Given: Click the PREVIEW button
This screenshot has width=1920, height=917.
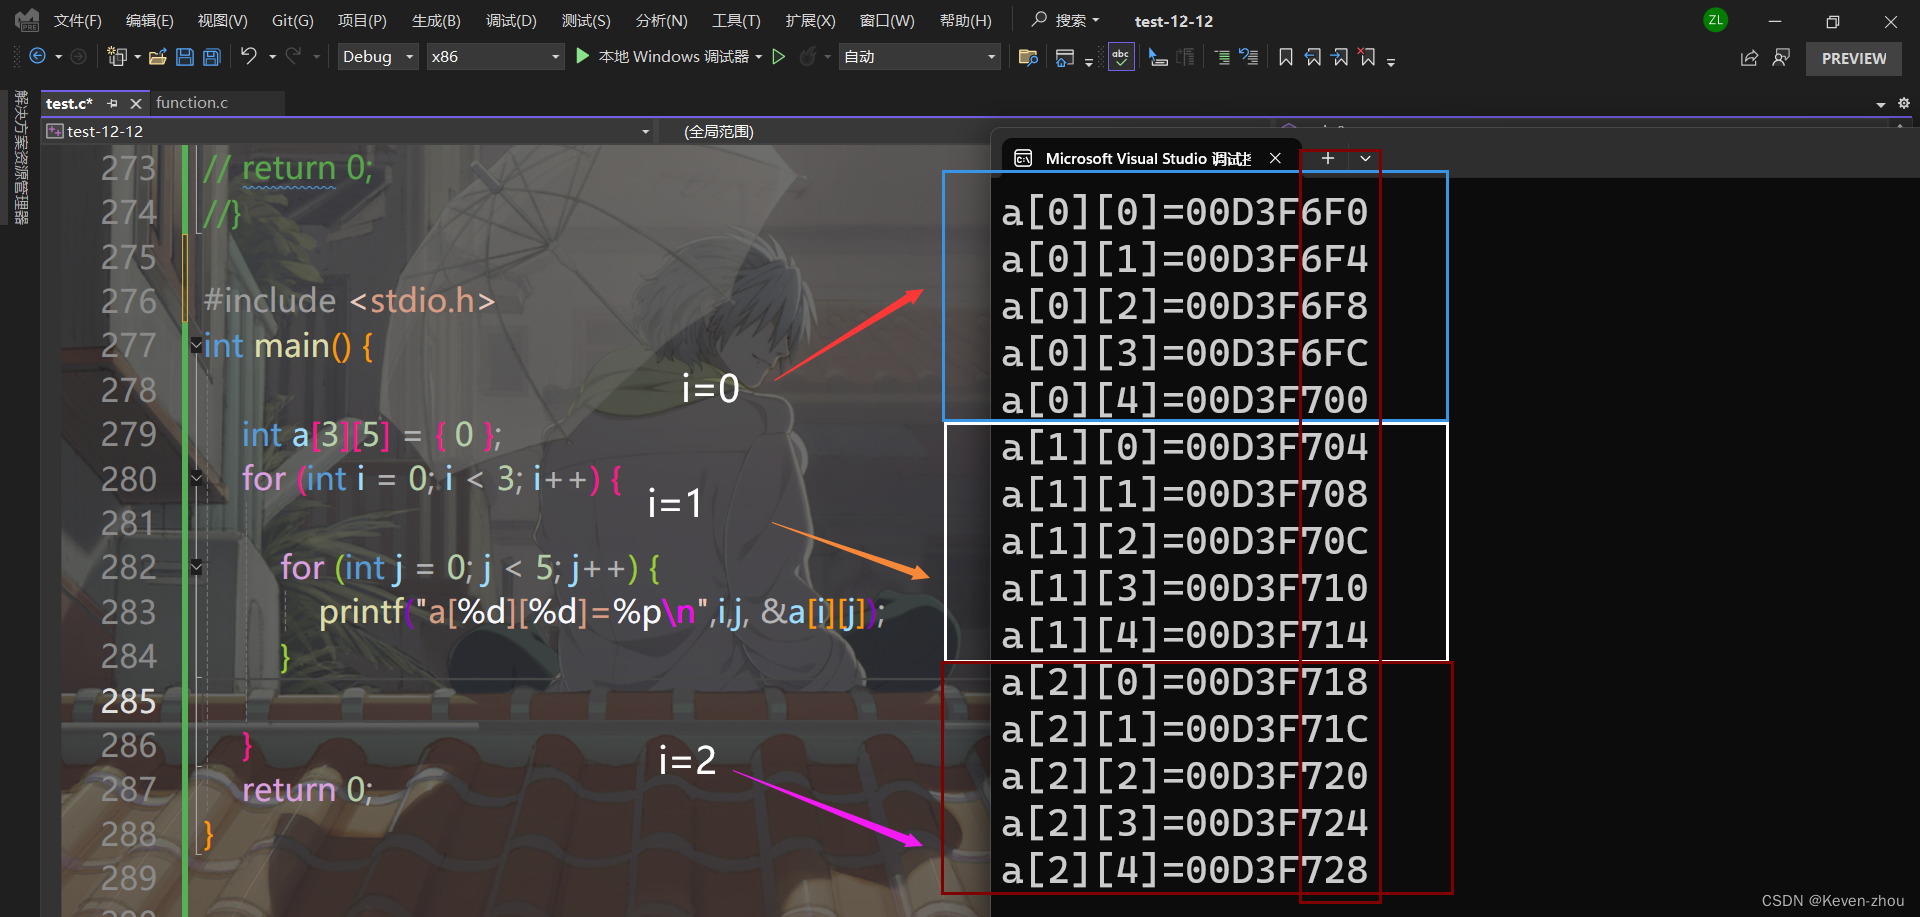Looking at the screenshot, I should coord(1854,58).
